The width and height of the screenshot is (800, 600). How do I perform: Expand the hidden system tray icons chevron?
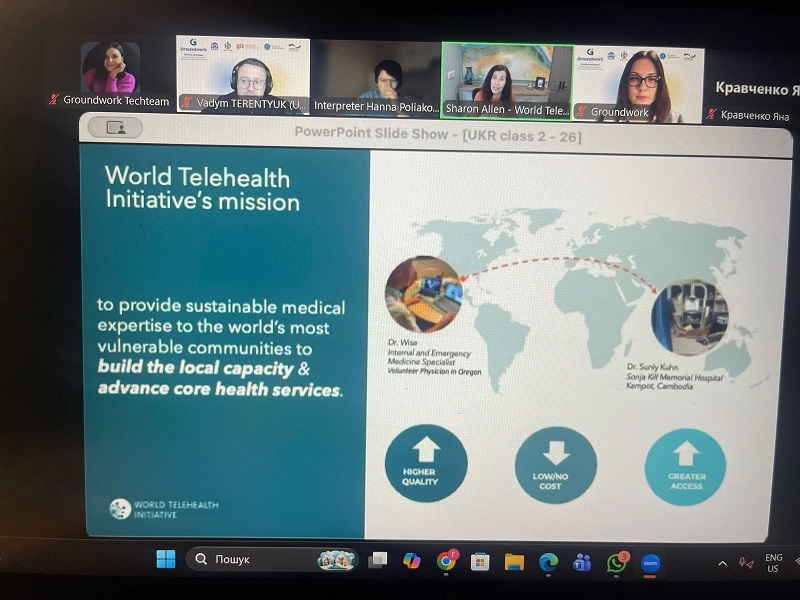pos(722,563)
